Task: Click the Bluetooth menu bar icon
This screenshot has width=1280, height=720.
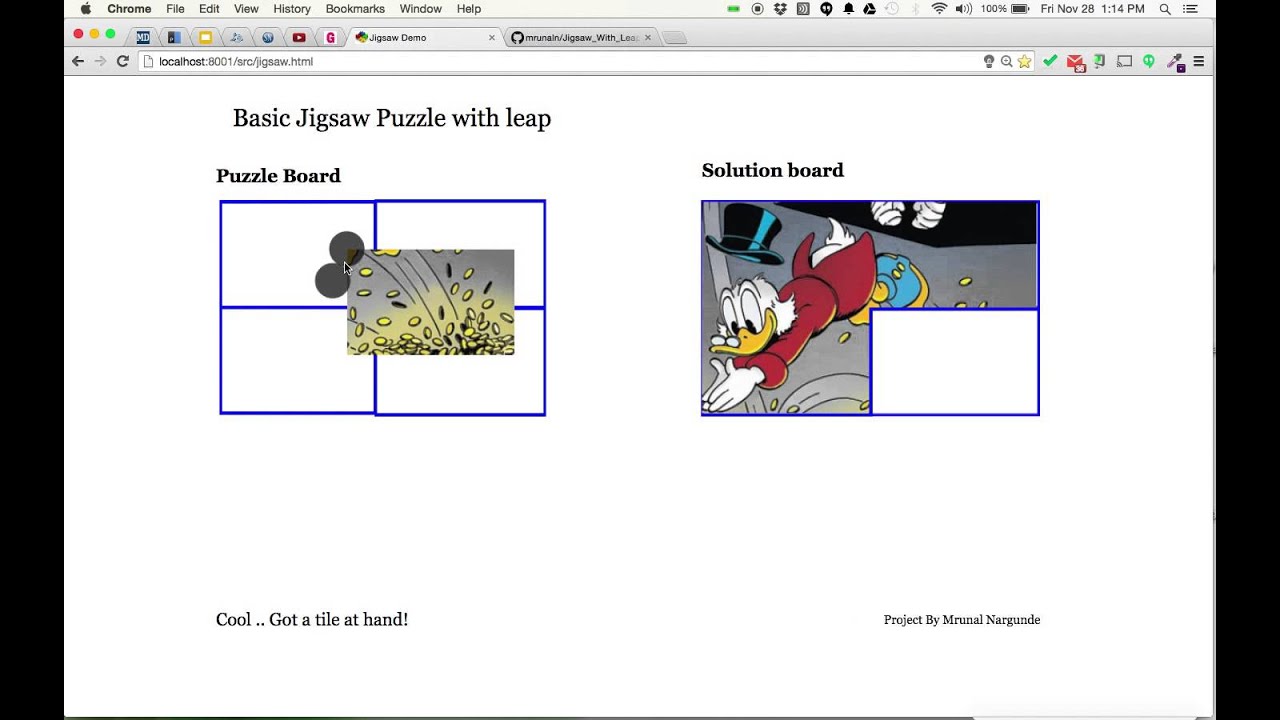Action: pos(915,9)
